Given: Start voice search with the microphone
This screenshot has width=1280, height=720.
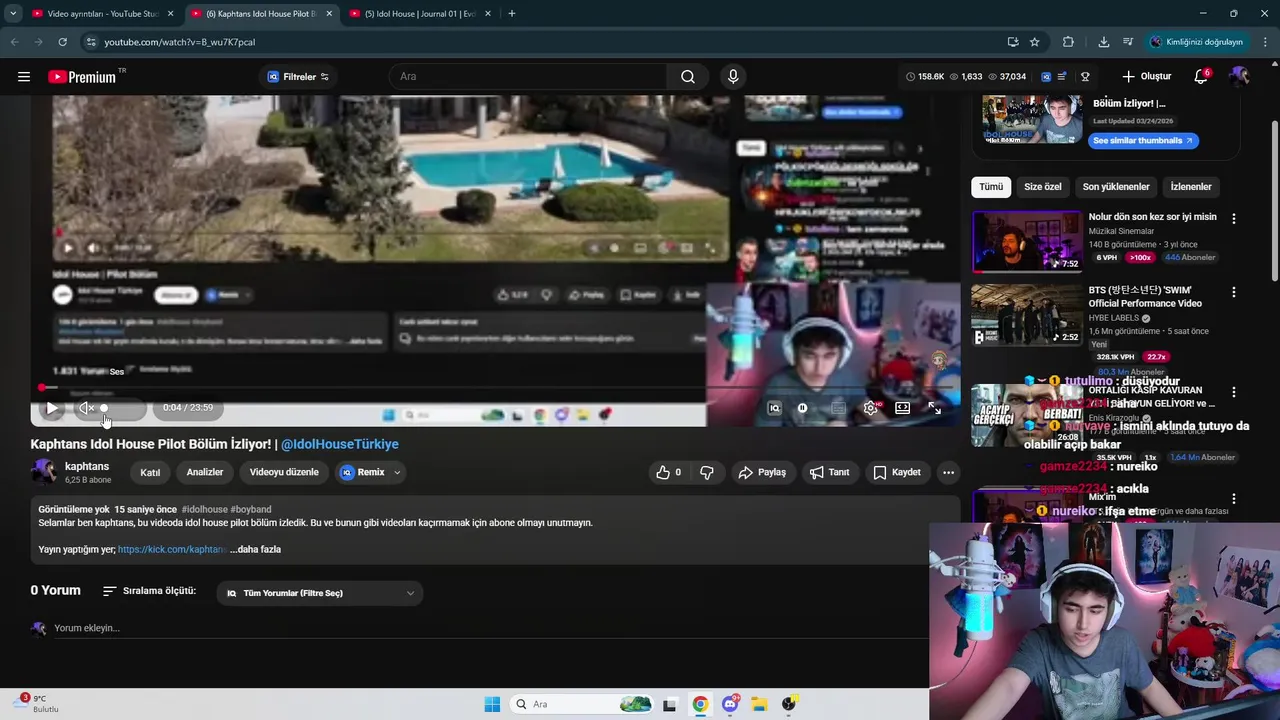Looking at the screenshot, I should (733, 76).
